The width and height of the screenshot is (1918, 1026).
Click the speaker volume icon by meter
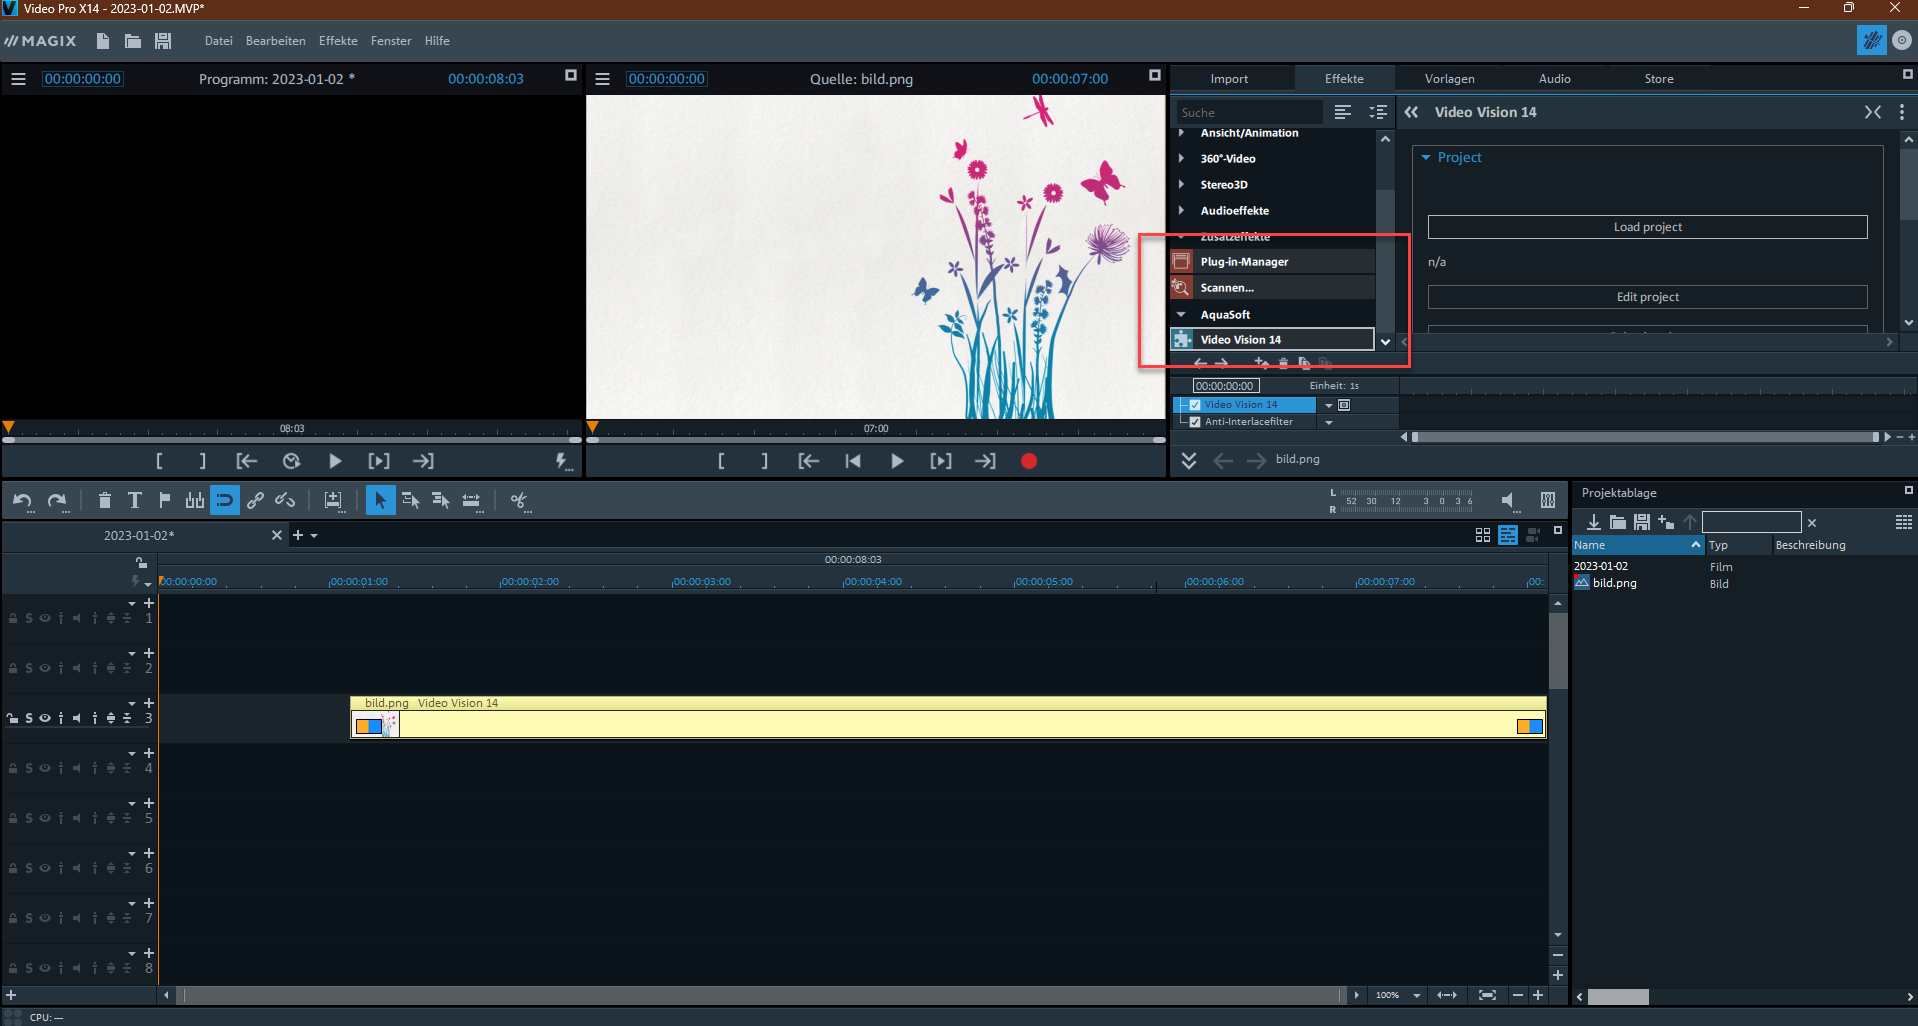point(1509,501)
